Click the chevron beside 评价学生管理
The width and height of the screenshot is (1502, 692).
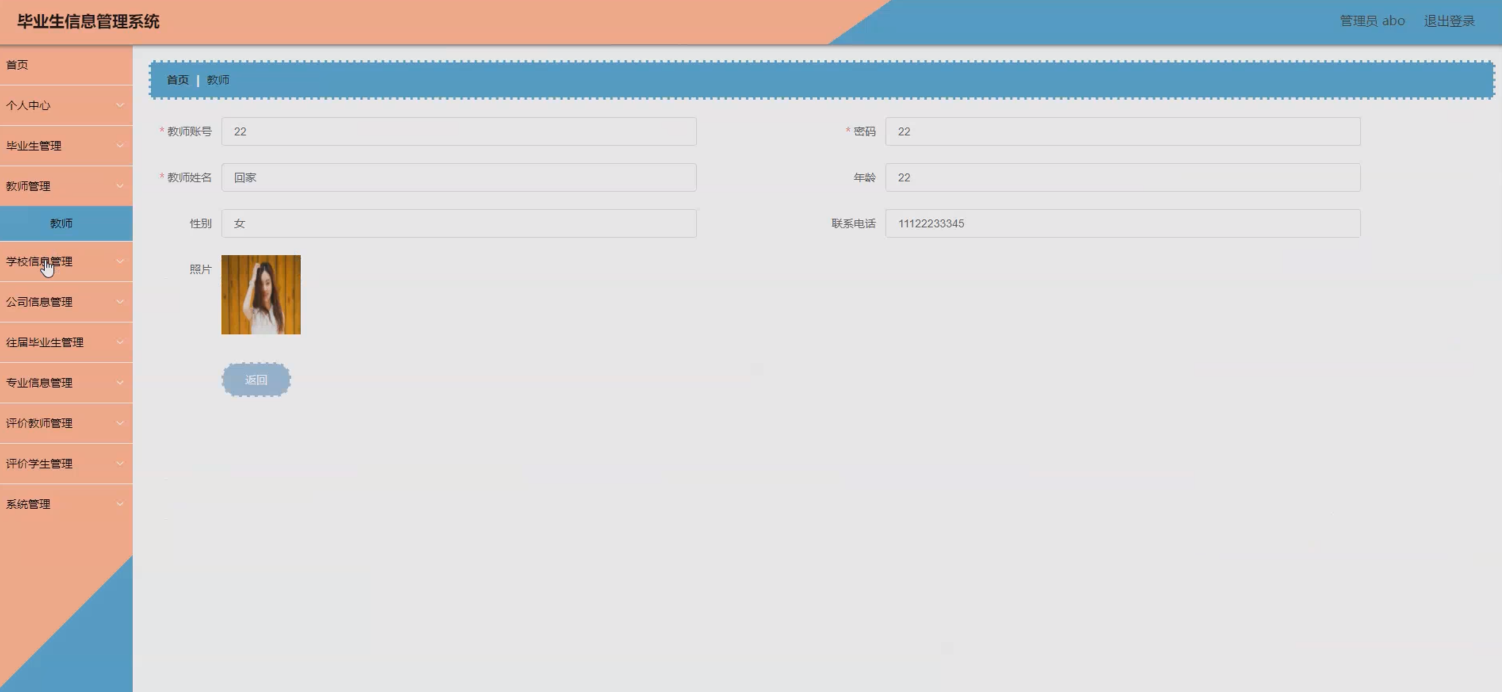click(120, 464)
